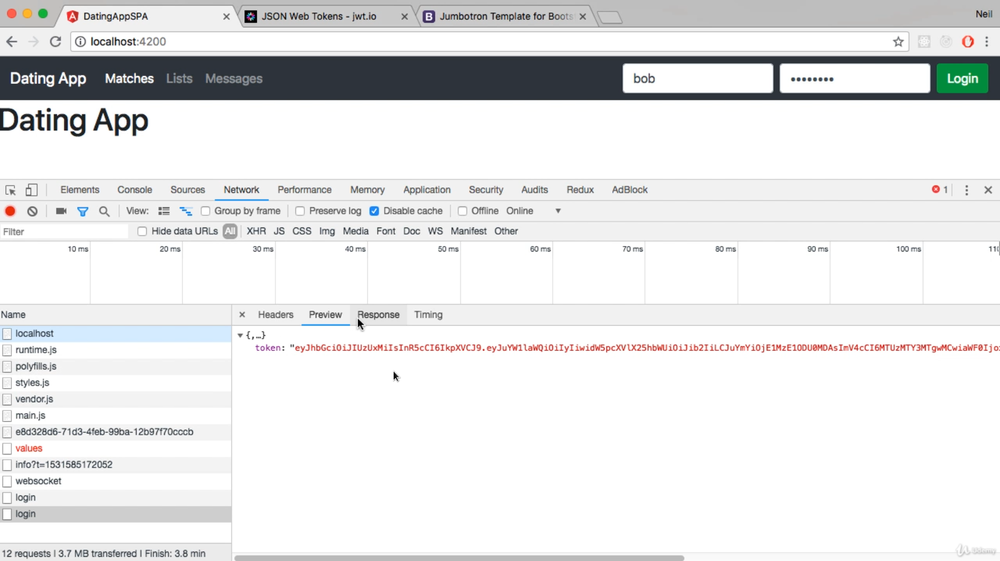Close the JSON Web Tokens tab
This screenshot has width=1000, height=561.
click(404, 17)
